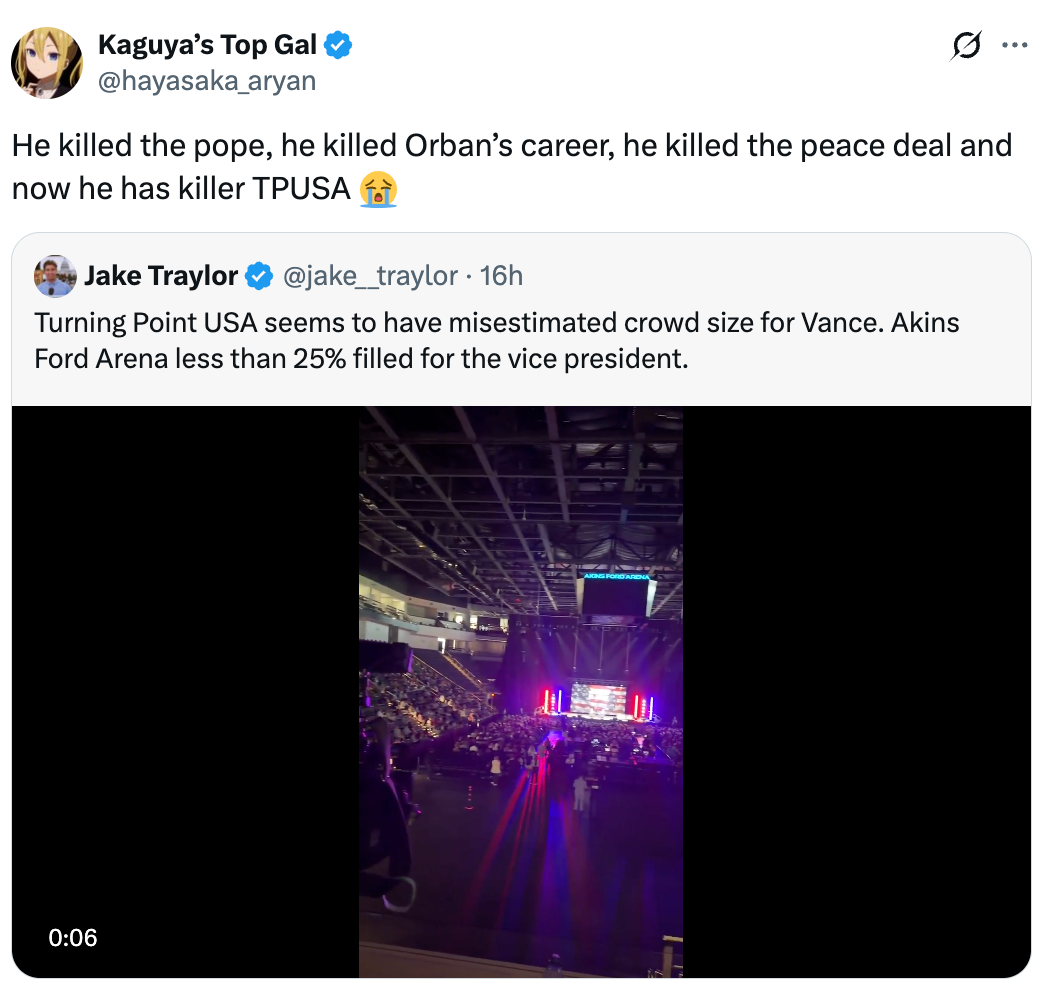
Task: Click the American flag stage screen in video
Action: 596,699
